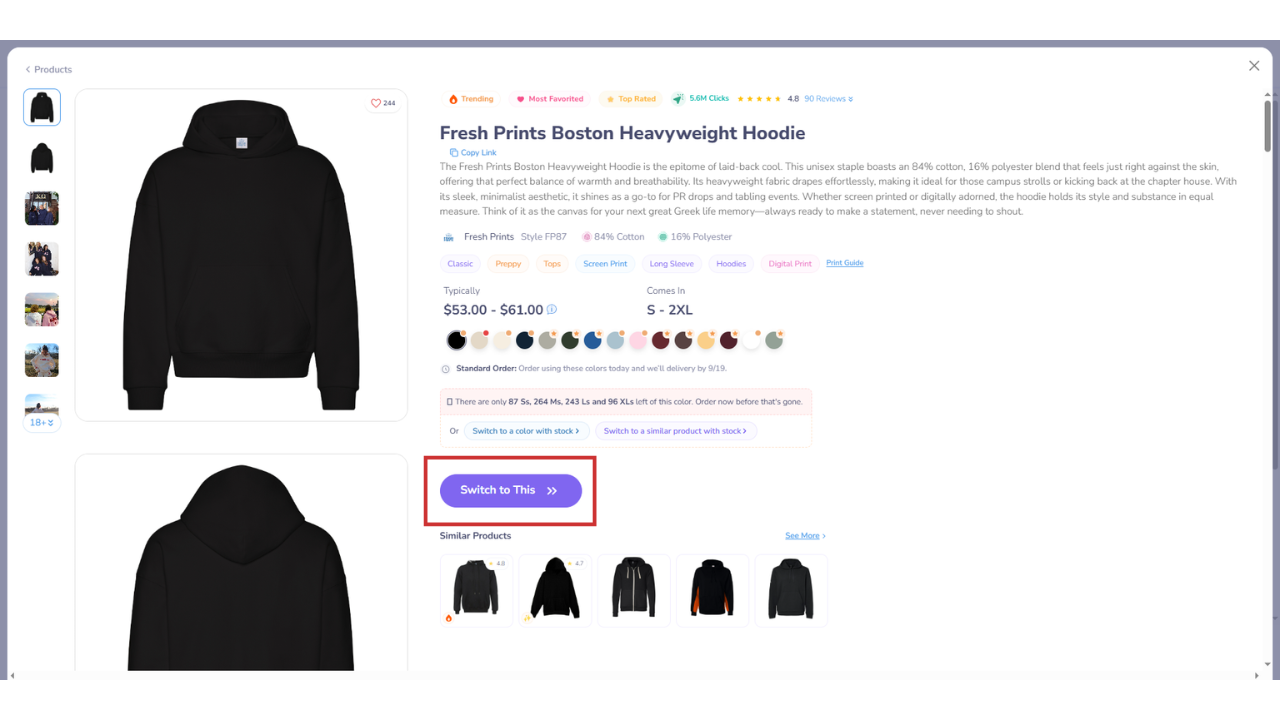Open See More similar products
The height and width of the screenshot is (720, 1280).
pyautogui.click(x=805, y=536)
